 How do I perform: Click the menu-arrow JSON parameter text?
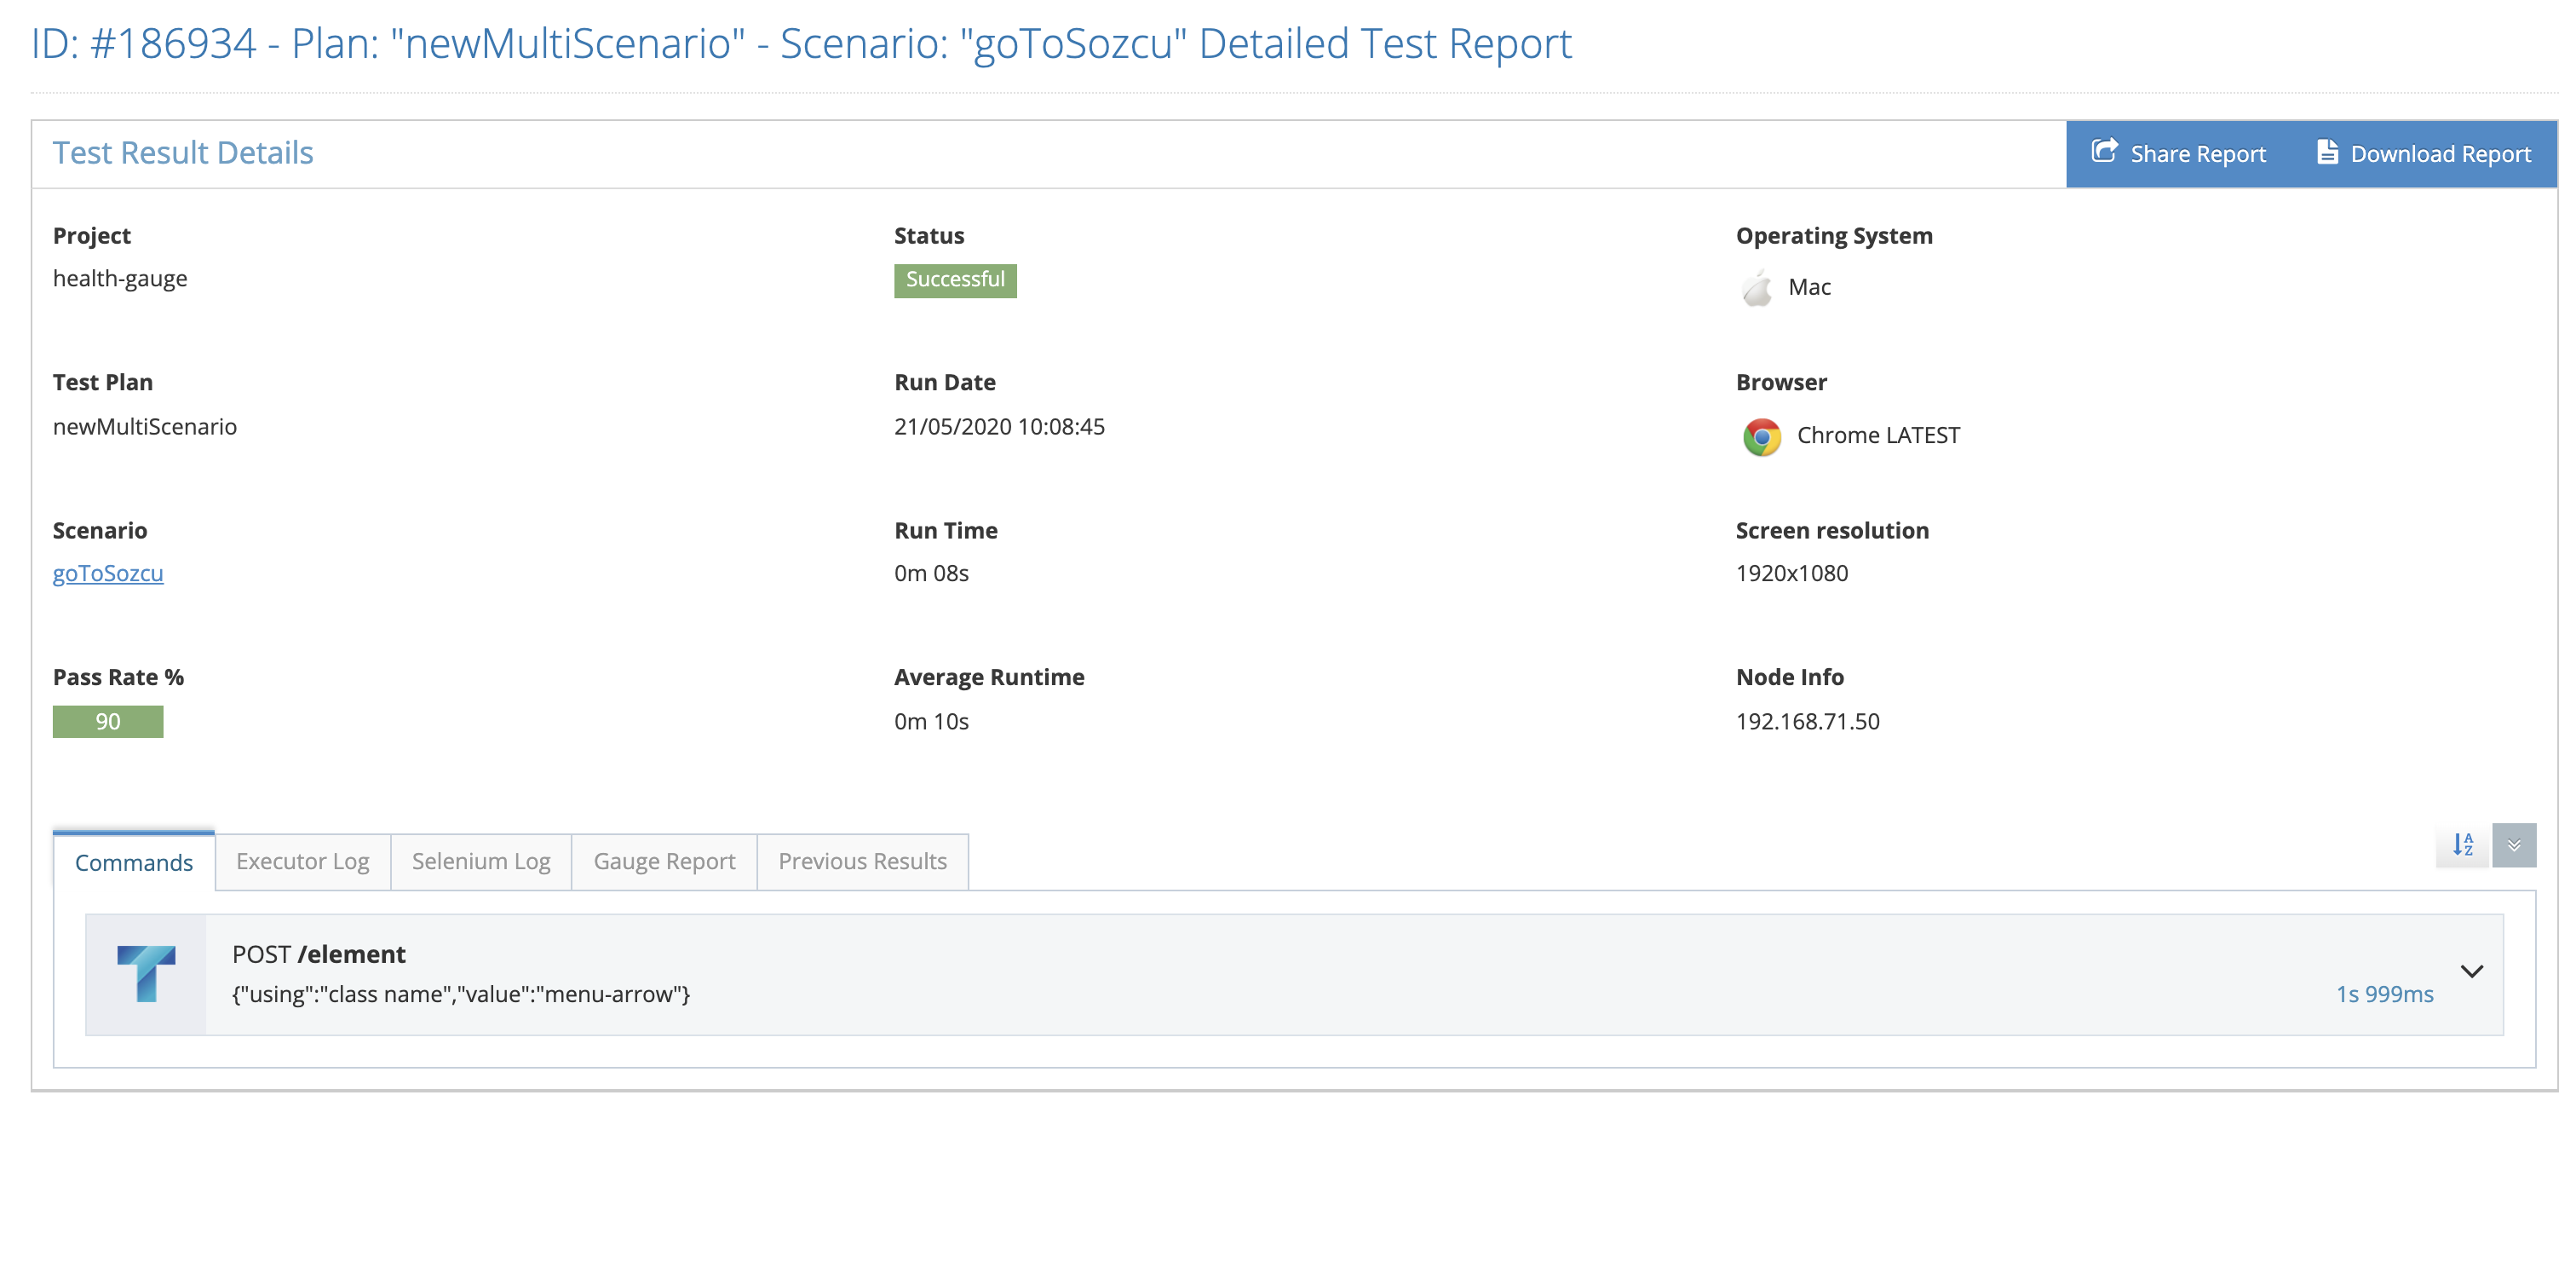(461, 994)
